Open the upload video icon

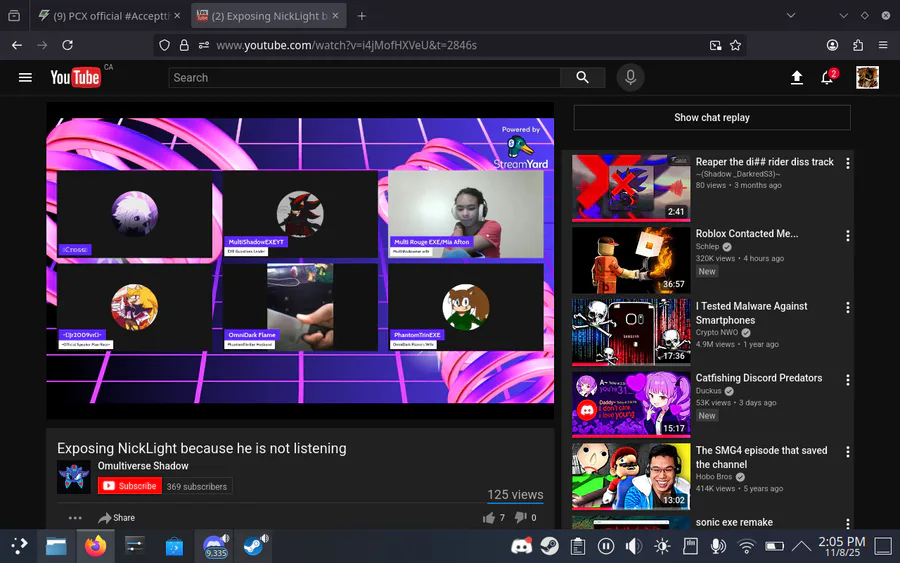tap(797, 77)
